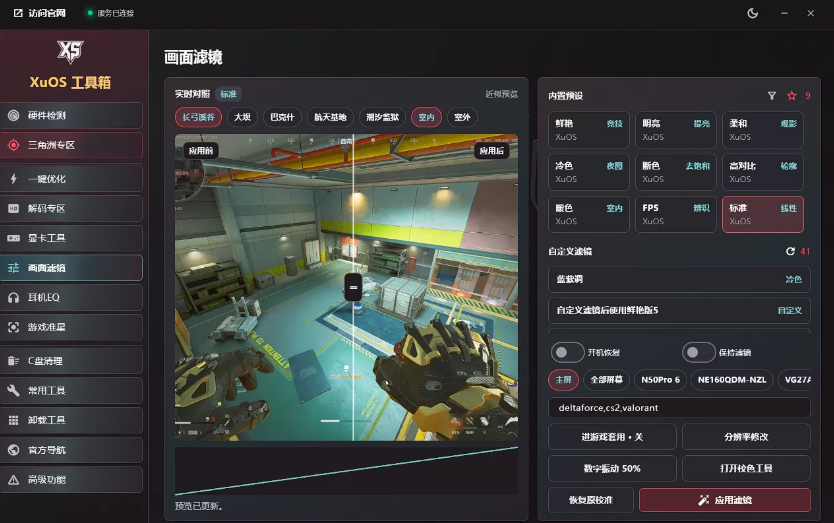The width and height of the screenshot is (834, 523).
Task: Click the 应用滤镜 button
Action: [724, 500]
